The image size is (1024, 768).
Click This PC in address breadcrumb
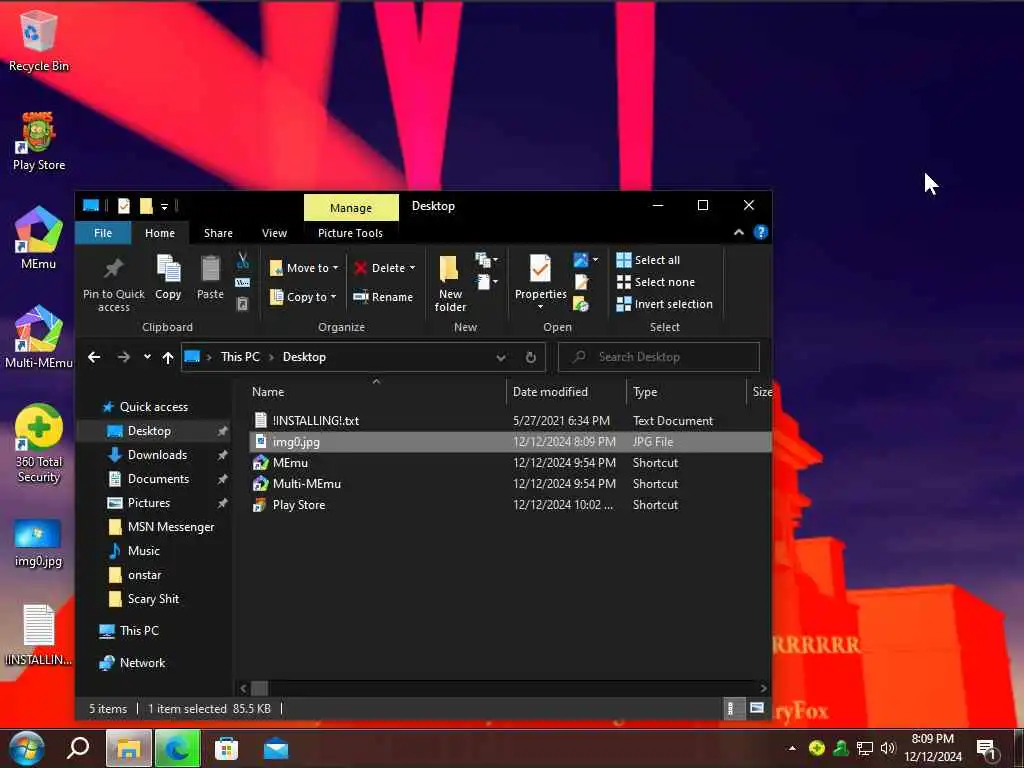point(240,357)
